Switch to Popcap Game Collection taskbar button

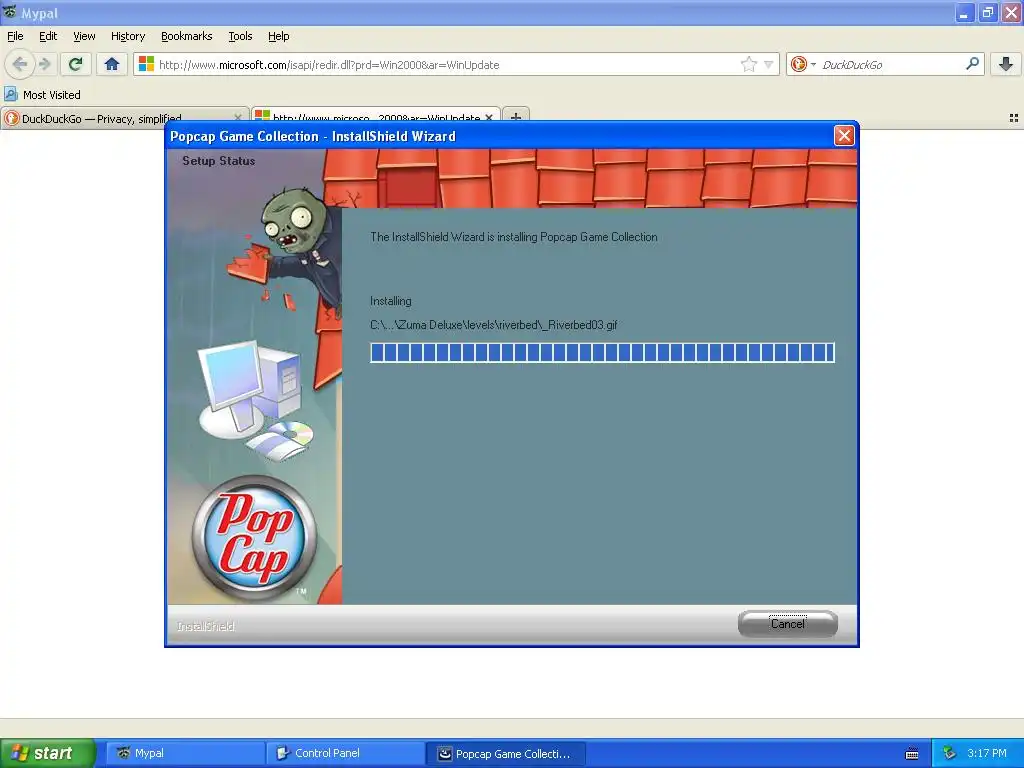pos(507,753)
